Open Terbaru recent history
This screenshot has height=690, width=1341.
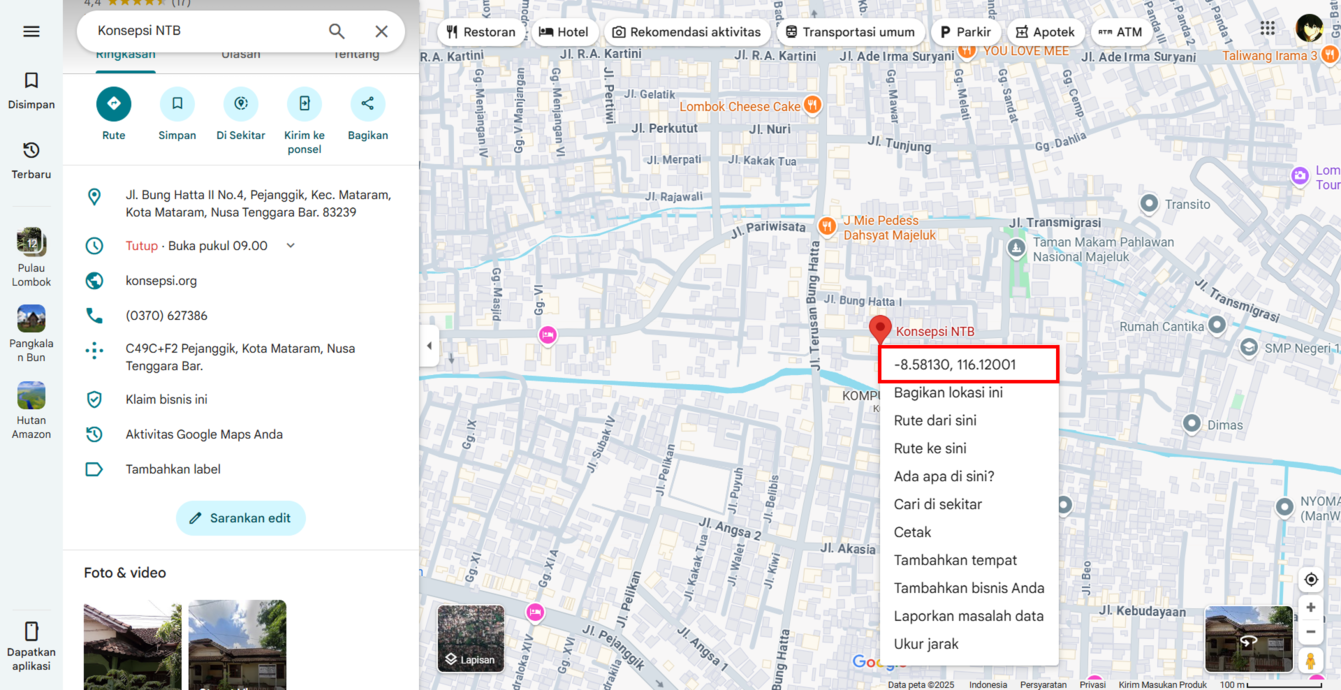click(x=31, y=160)
